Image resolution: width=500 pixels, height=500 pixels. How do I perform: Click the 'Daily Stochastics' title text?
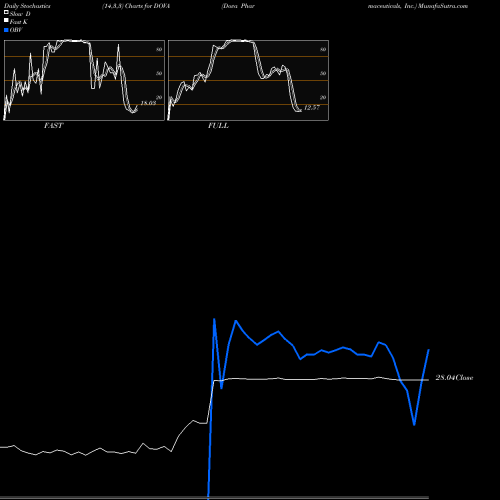click(27, 6)
